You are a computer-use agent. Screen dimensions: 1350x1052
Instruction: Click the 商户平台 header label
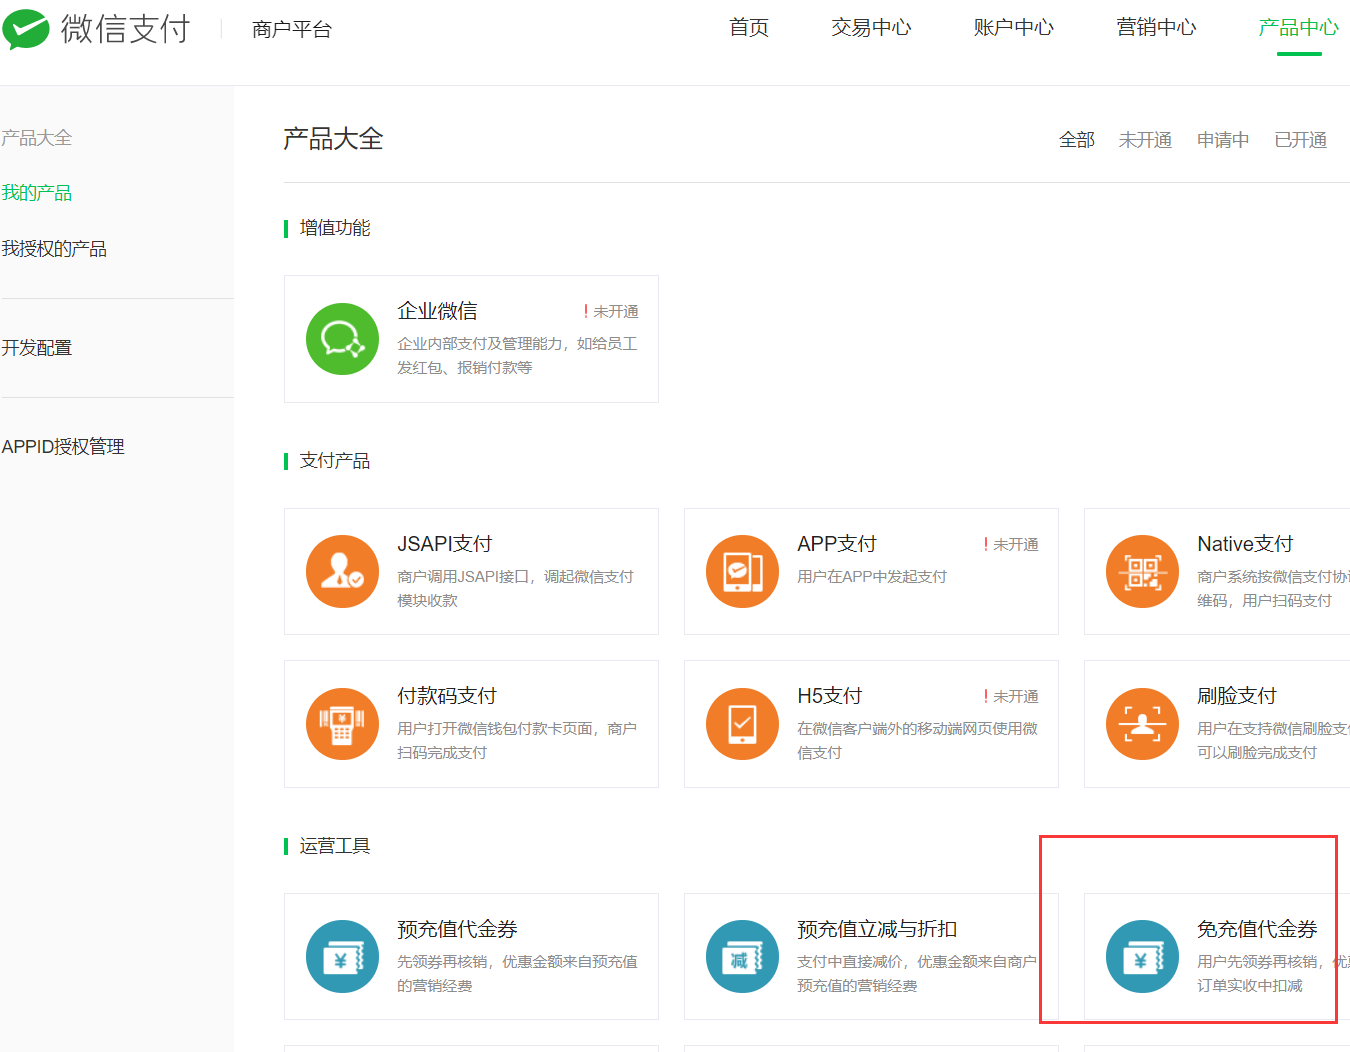coord(292,30)
